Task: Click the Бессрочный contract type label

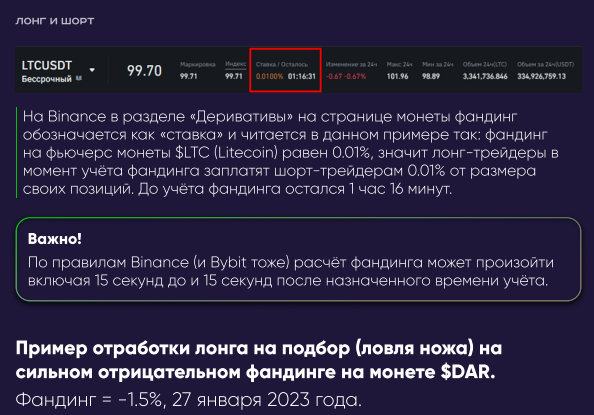Action: (47, 79)
